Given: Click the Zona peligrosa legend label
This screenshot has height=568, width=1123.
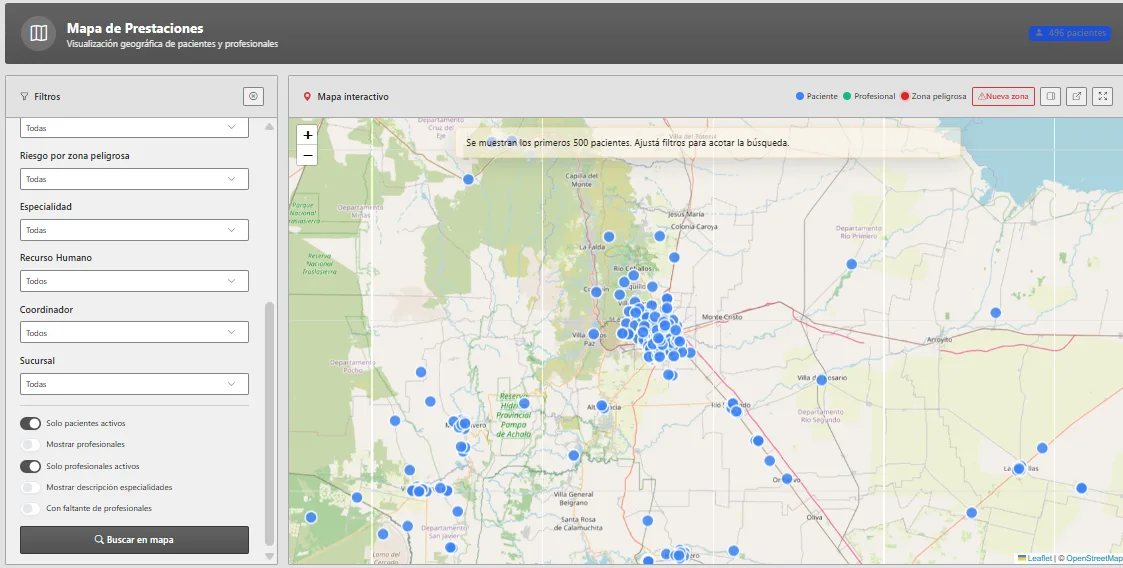Looking at the screenshot, I should coord(939,96).
